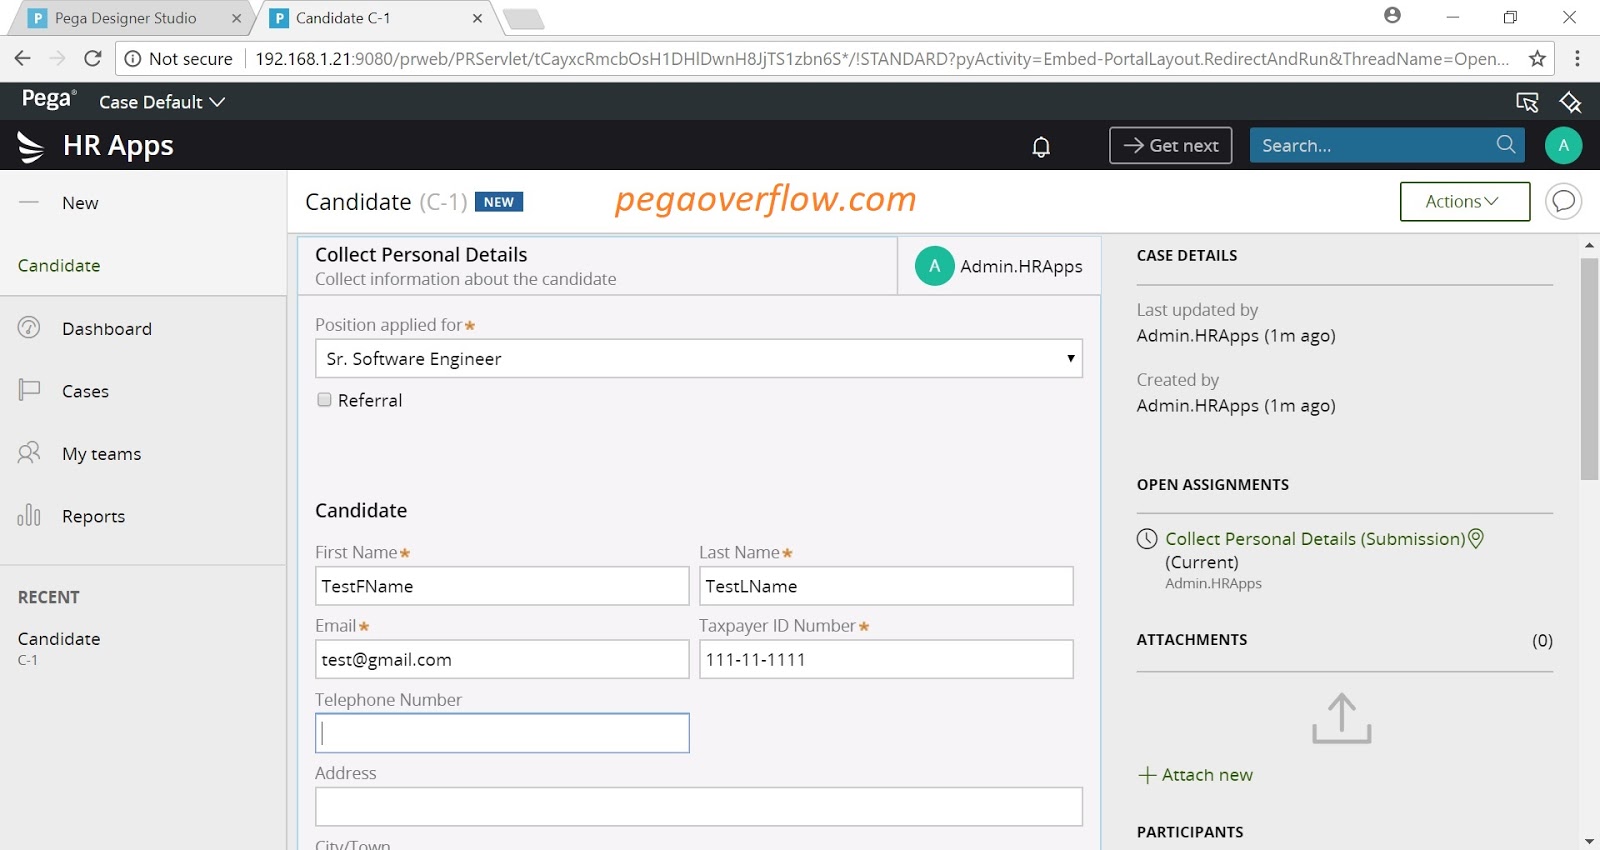Click the Telephone Number field
Viewport: 1600px width, 850px height.
[502, 733]
